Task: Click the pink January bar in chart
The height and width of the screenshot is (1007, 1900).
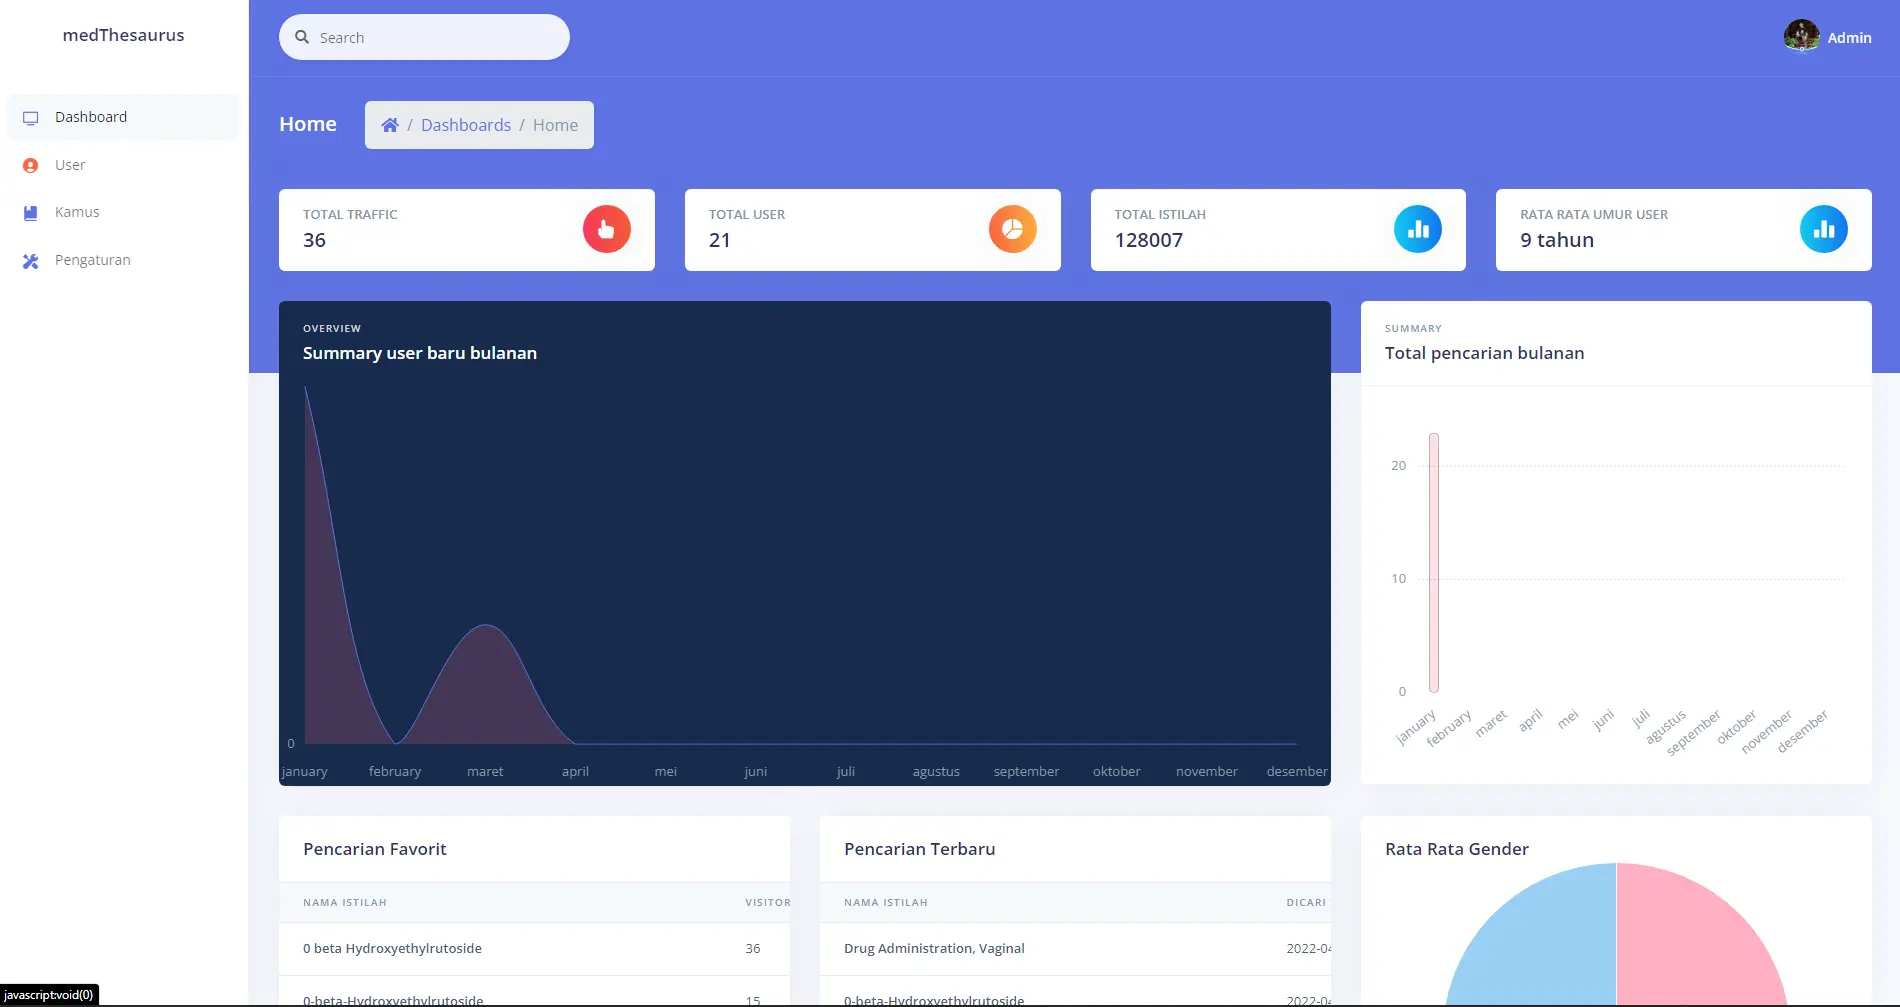Action: (1433, 562)
